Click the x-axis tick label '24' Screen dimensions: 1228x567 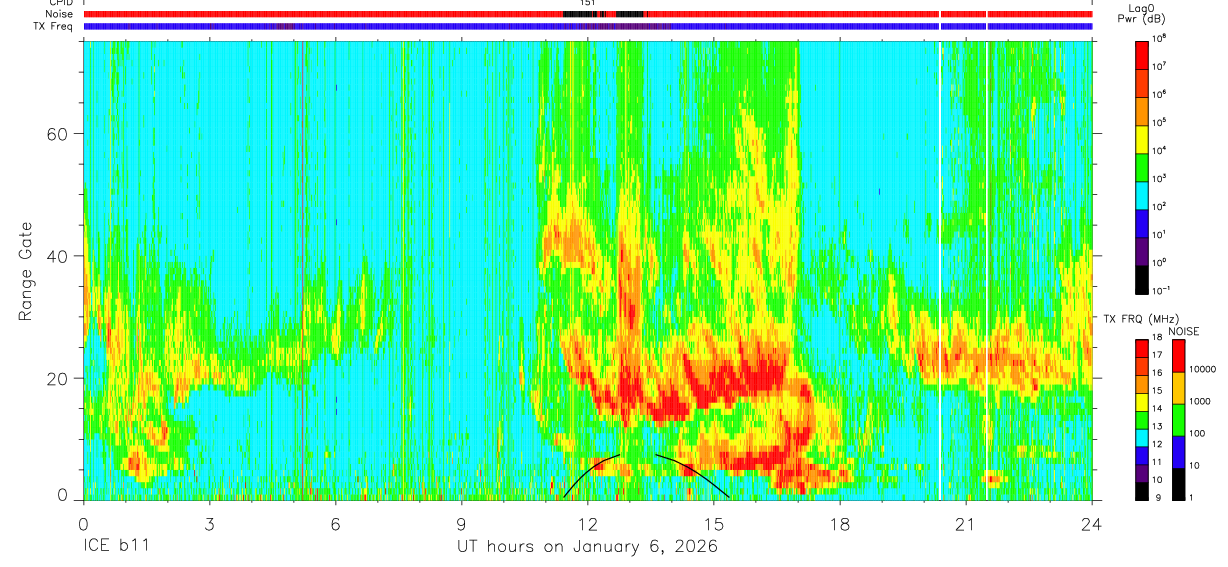(x=1092, y=523)
